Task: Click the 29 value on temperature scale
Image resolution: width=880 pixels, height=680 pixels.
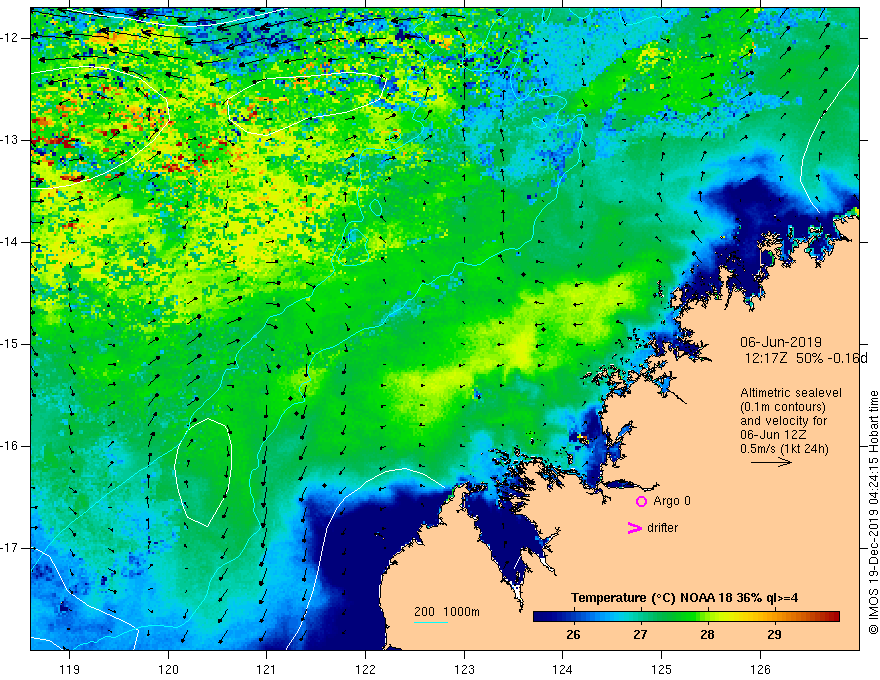Action: (x=774, y=635)
